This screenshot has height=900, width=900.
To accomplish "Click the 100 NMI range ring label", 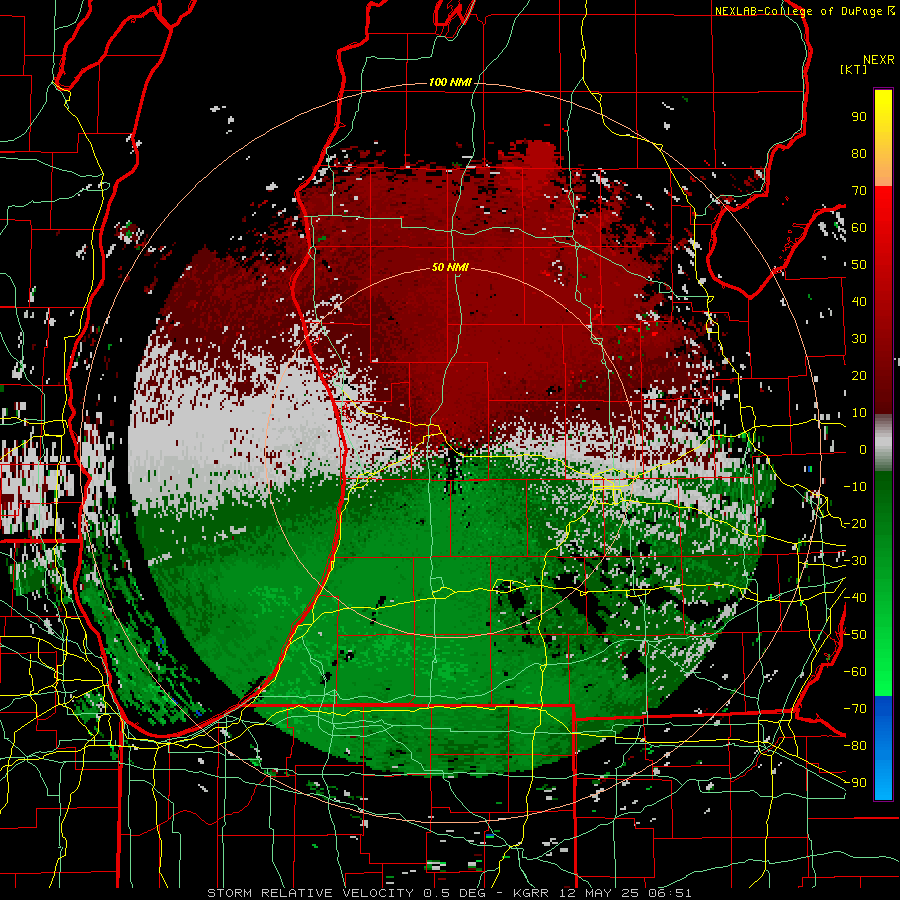I will pos(450,83).
